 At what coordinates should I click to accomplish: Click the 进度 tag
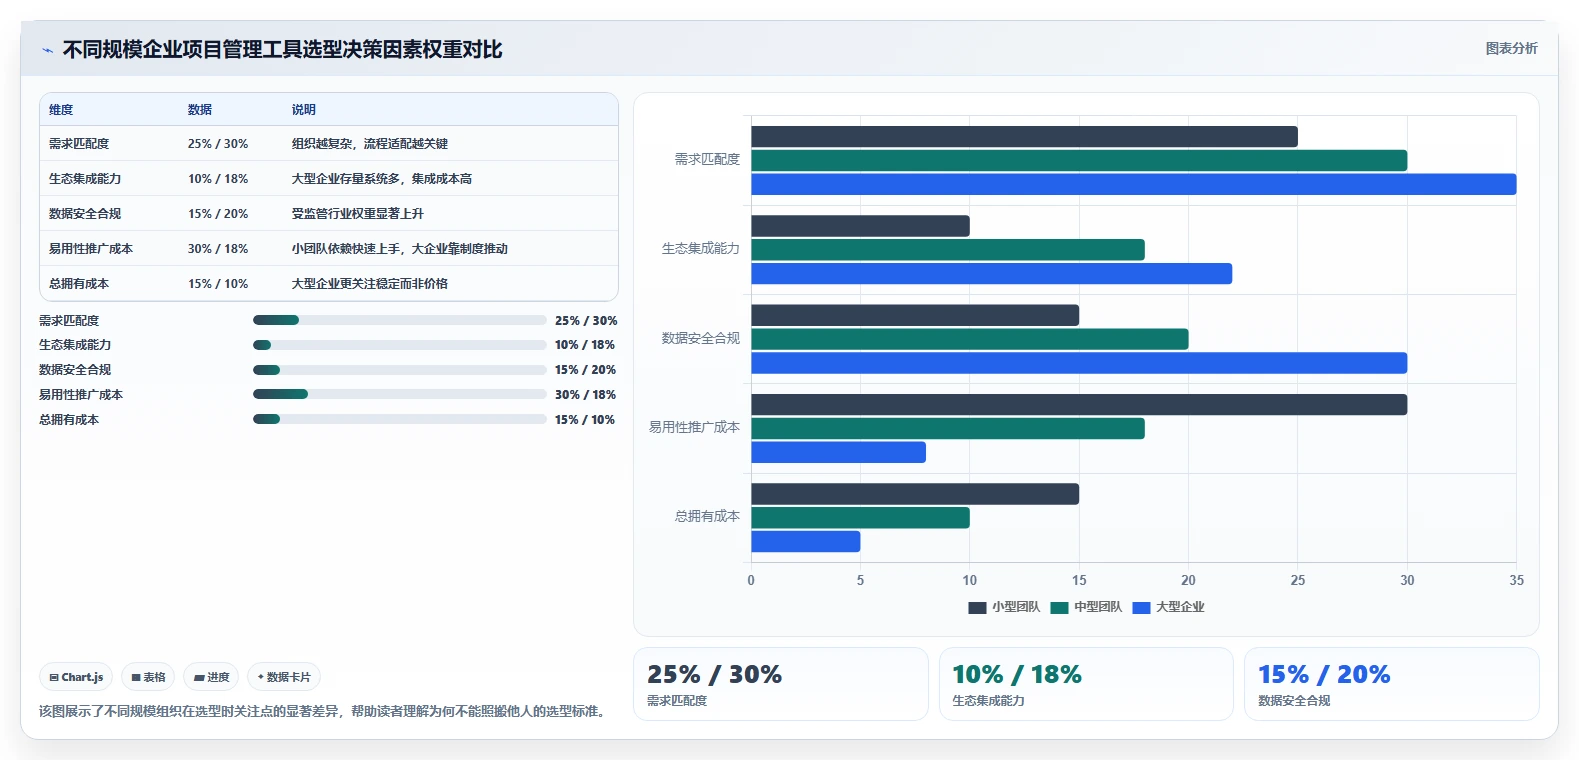tap(211, 677)
